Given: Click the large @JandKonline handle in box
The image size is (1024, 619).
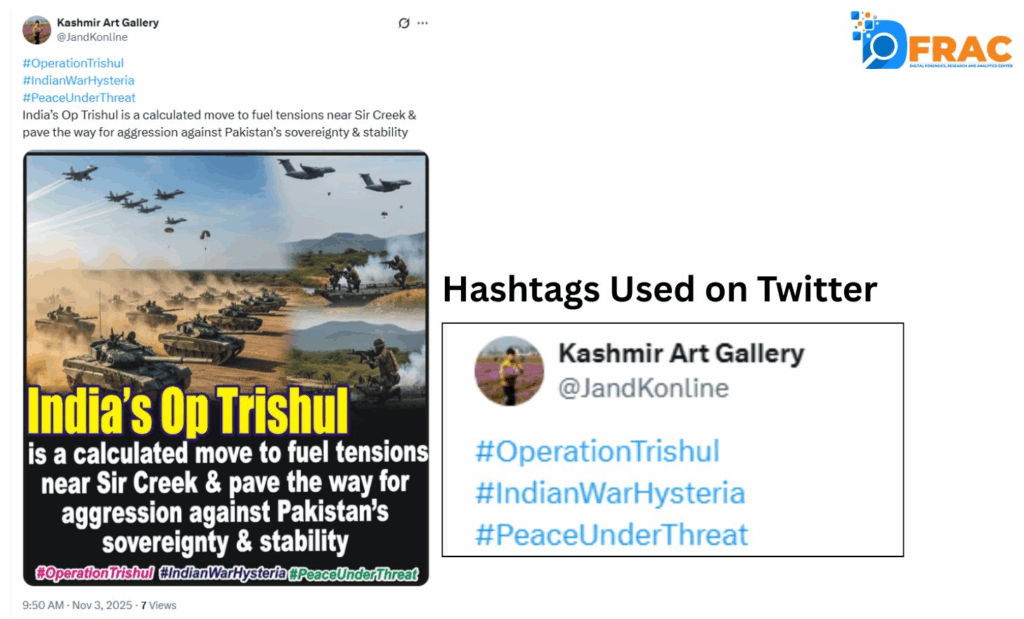Looking at the screenshot, I should 643,388.
